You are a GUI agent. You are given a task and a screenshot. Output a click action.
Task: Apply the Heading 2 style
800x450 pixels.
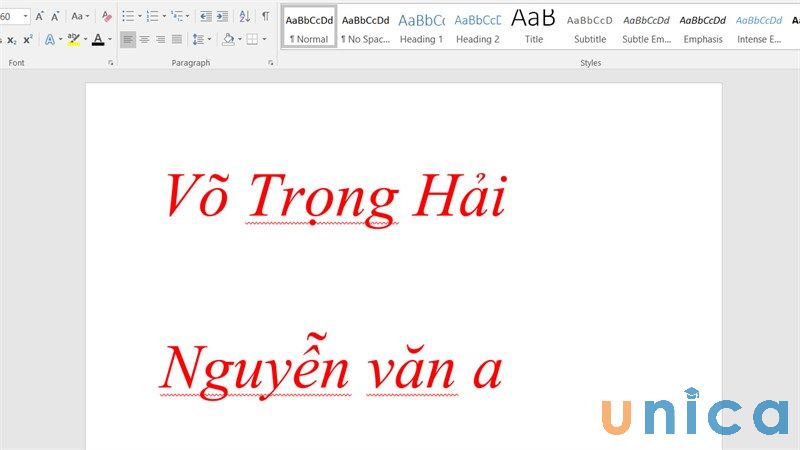[478, 27]
